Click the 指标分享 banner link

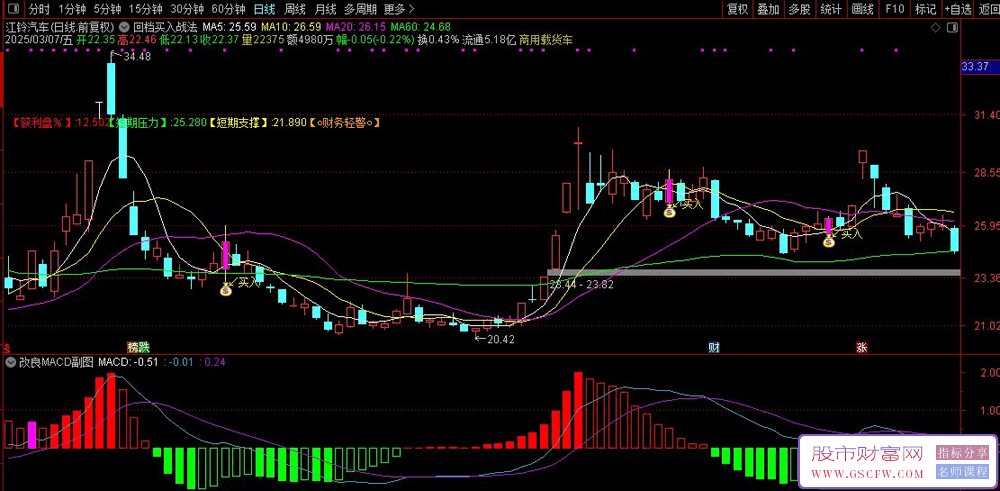coord(962,453)
